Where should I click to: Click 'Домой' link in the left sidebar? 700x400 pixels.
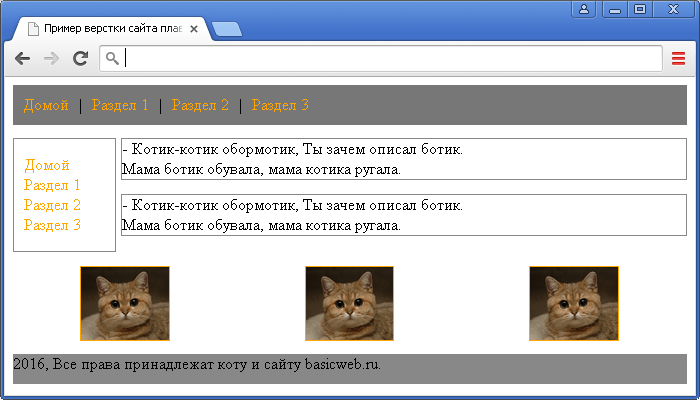47,165
